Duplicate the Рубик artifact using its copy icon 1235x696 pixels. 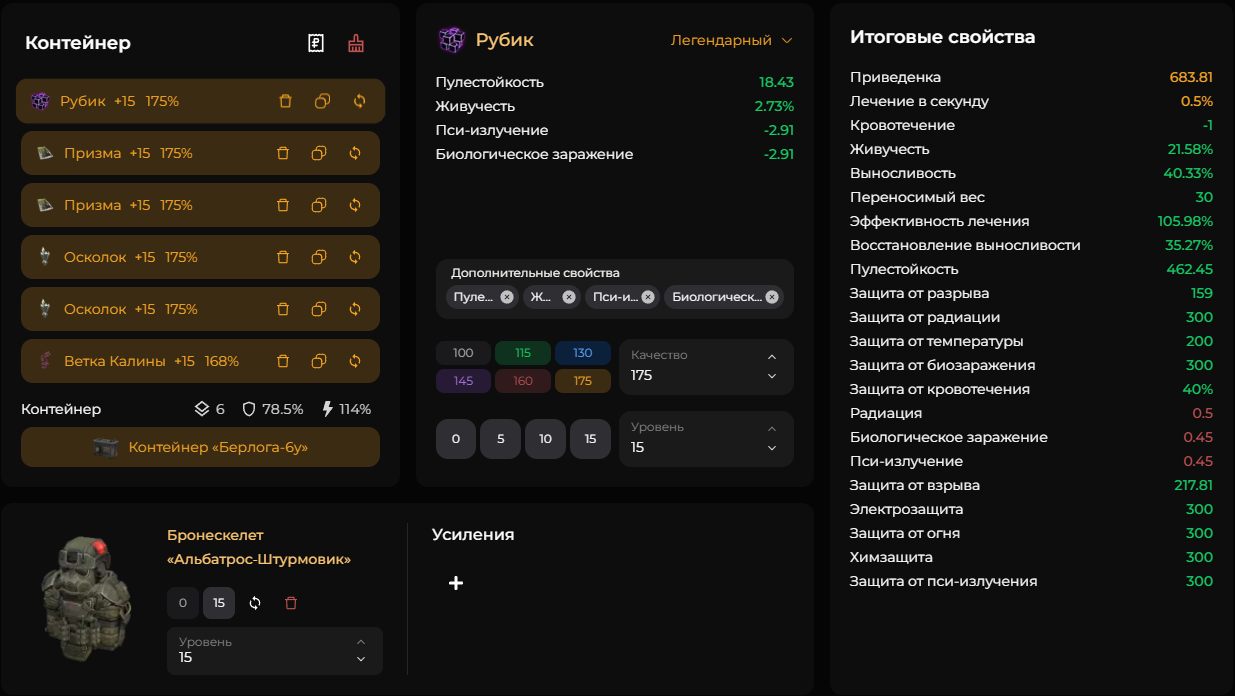click(x=322, y=101)
